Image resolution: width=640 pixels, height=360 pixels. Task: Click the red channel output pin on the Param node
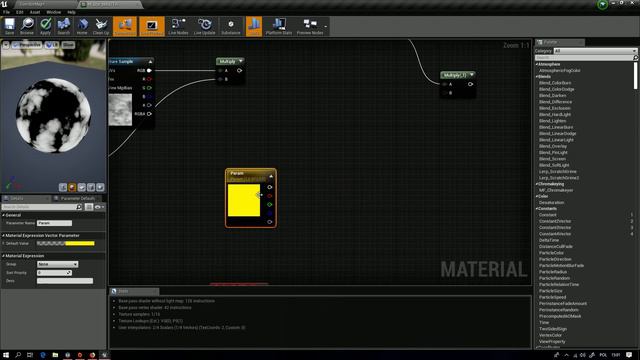(269, 196)
